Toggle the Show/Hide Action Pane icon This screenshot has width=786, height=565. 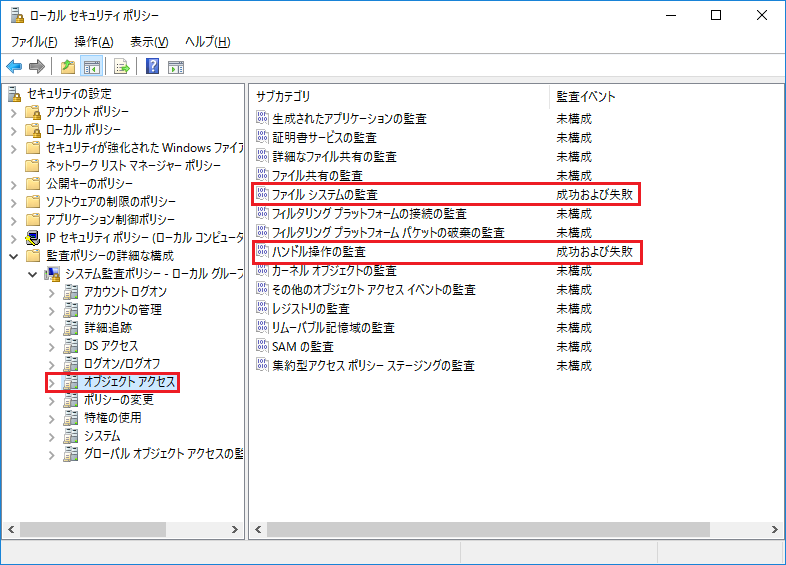click(x=176, y=66)
